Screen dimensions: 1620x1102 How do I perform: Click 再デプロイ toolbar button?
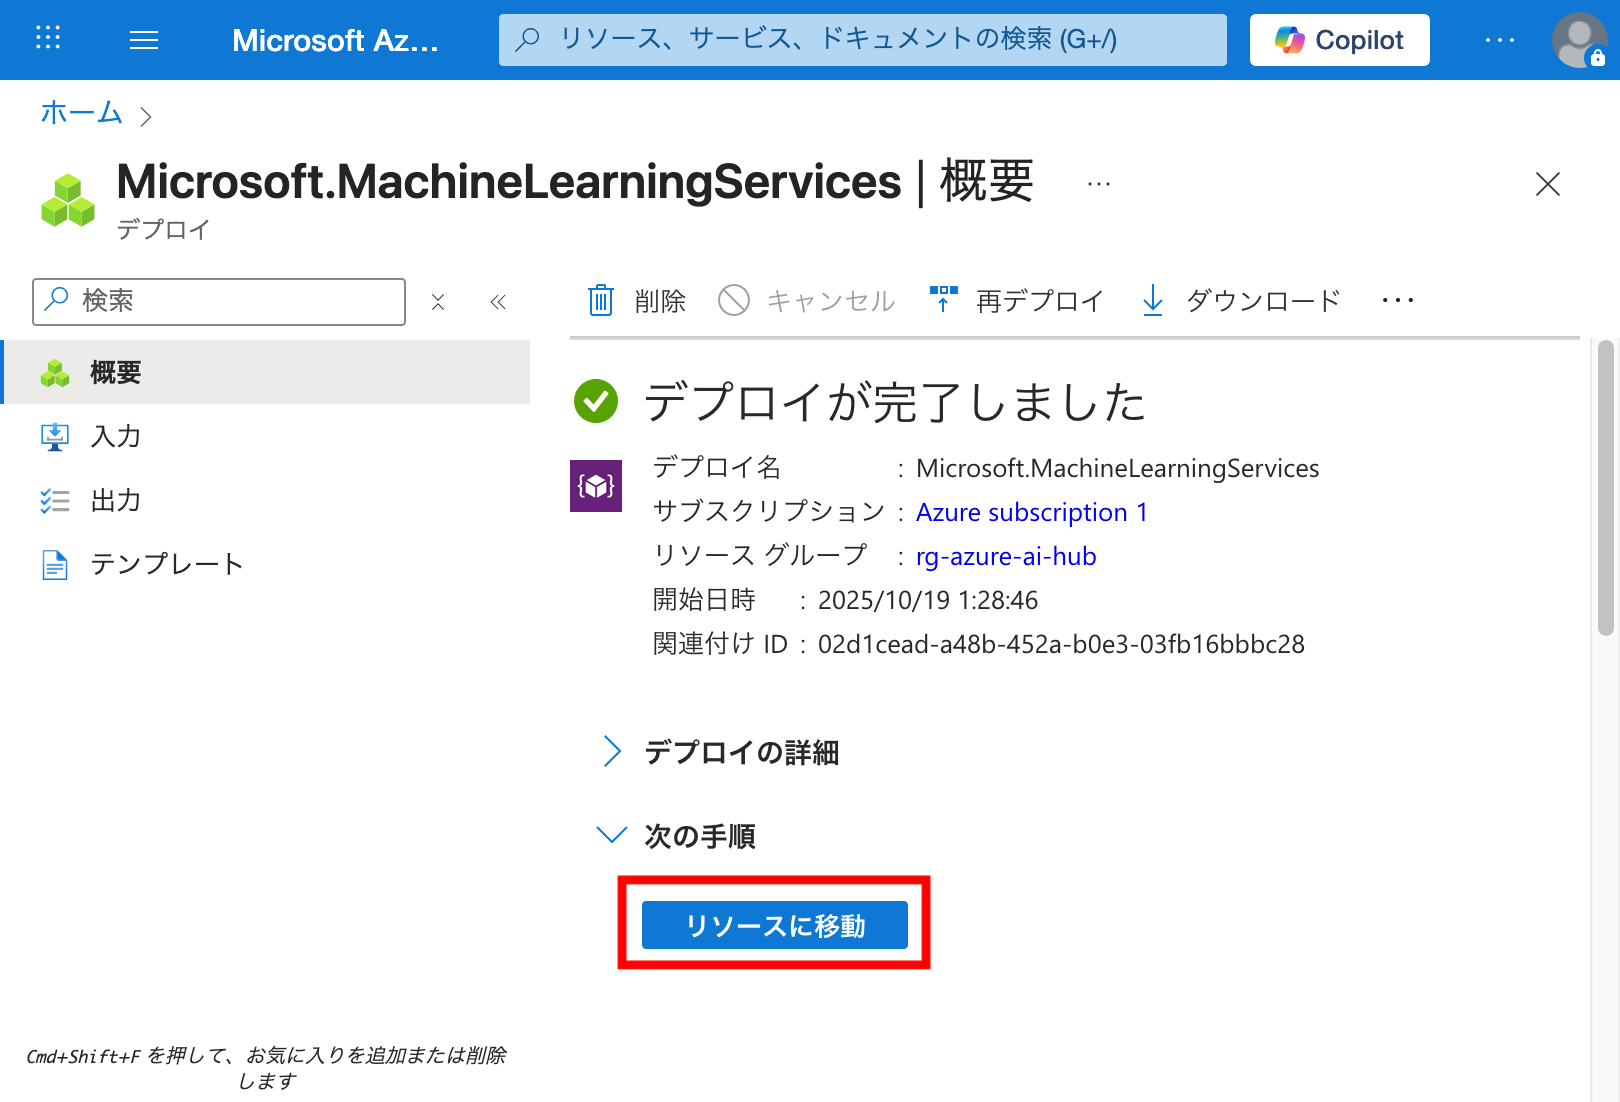coord(1017,300)
